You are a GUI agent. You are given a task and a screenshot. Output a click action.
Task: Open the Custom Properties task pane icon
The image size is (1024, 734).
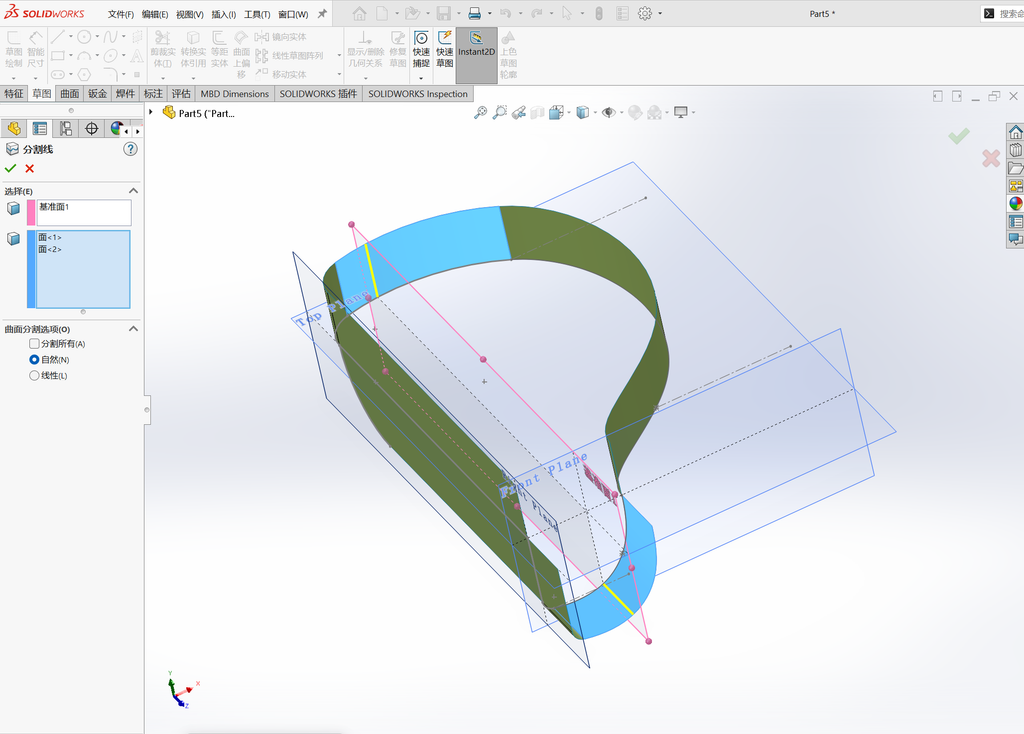pos(1016,221)
